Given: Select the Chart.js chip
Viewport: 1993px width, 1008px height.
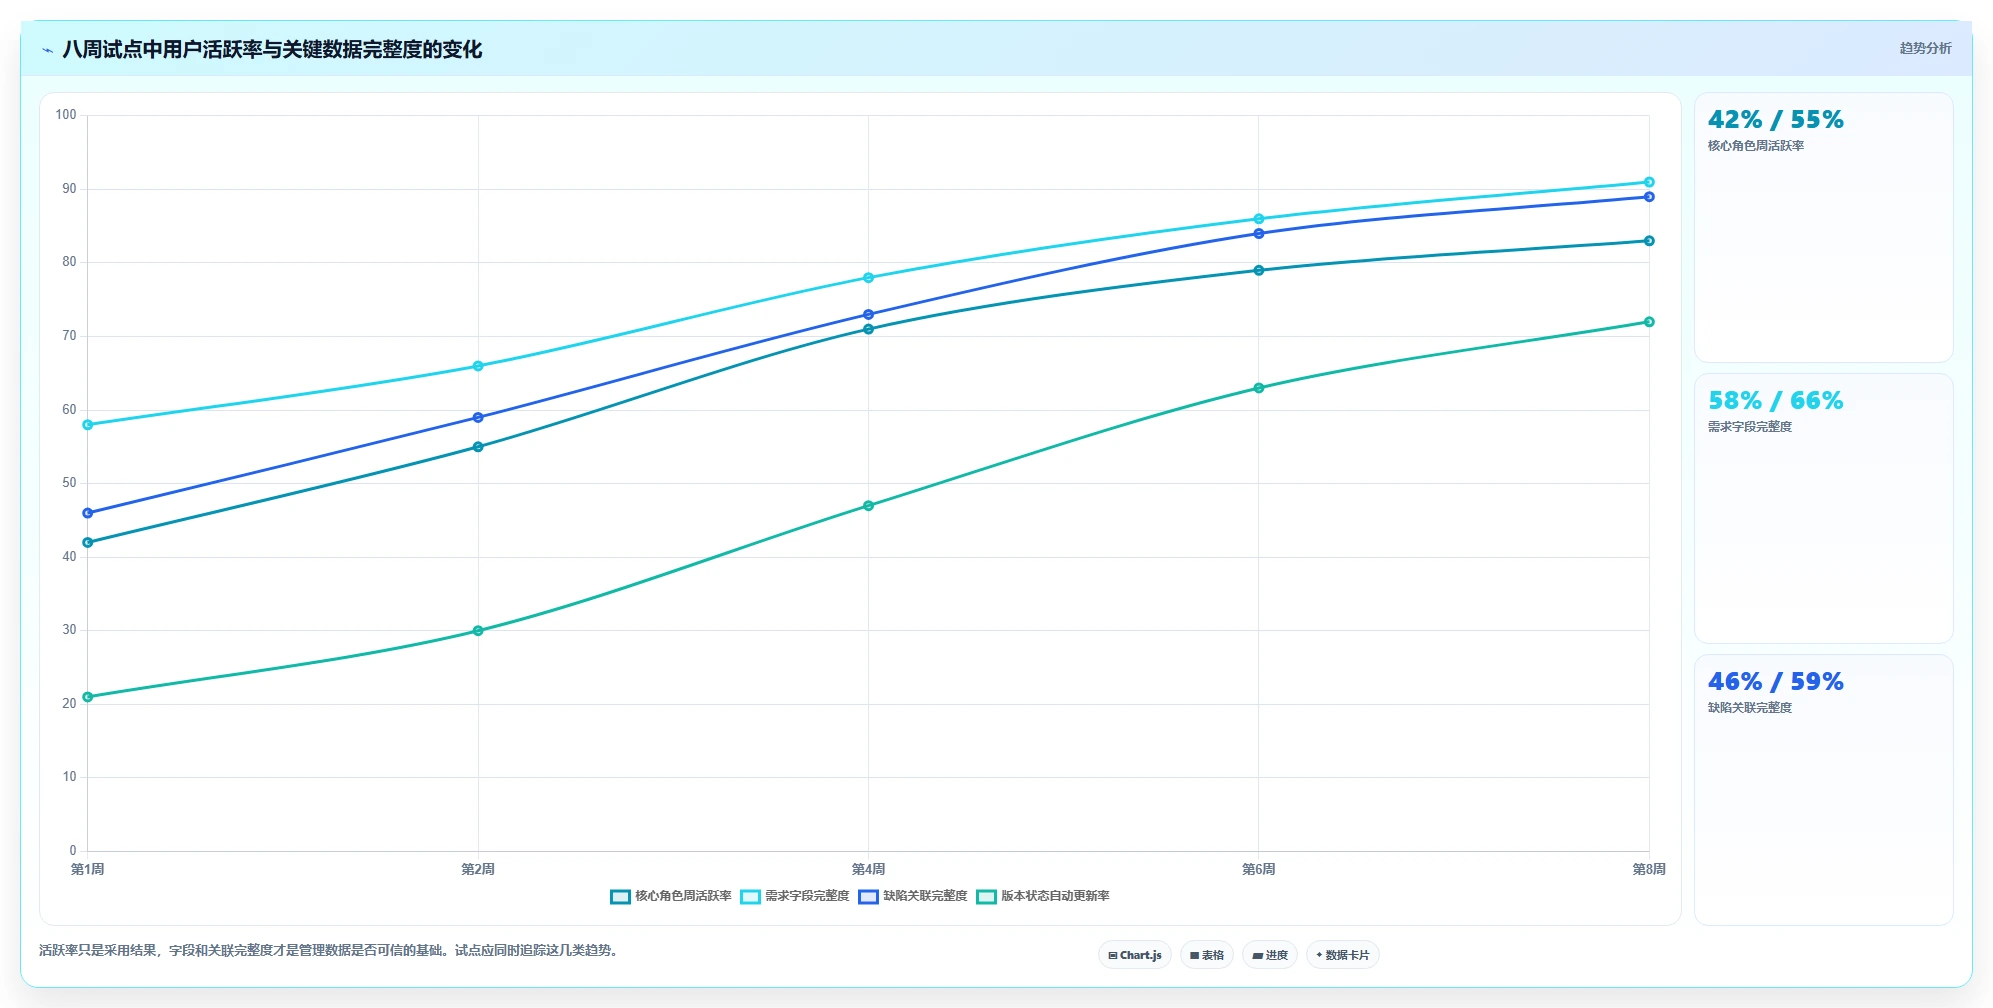Looking at the screenshot, I should (x=1135, y=955).
